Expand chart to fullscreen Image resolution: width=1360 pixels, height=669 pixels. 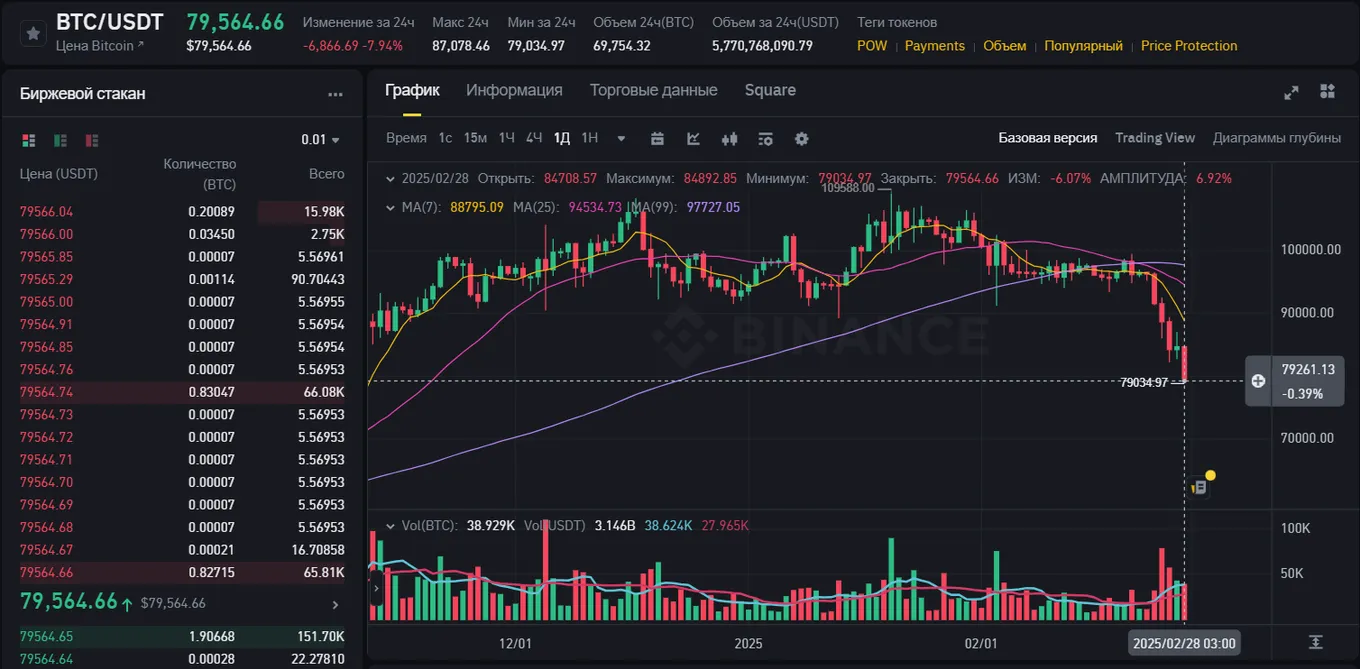[x=1291, y=92]
